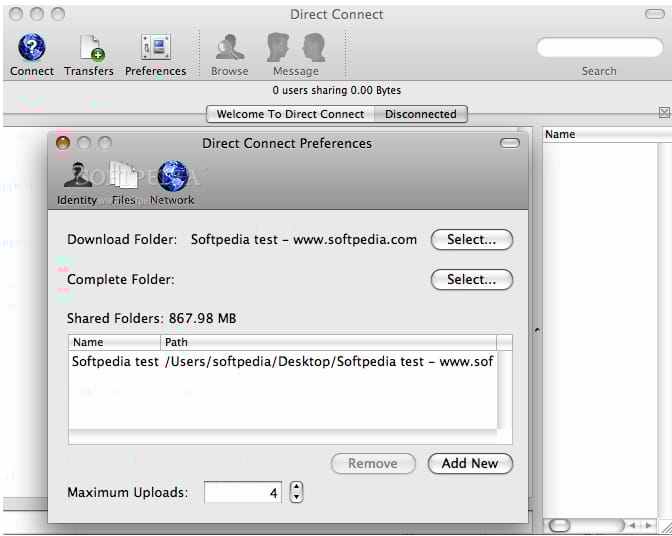Choose the Complete Folder with Select button
This screenshot has width=672, height=536.
pyautogui.click(x=471, y=280)
